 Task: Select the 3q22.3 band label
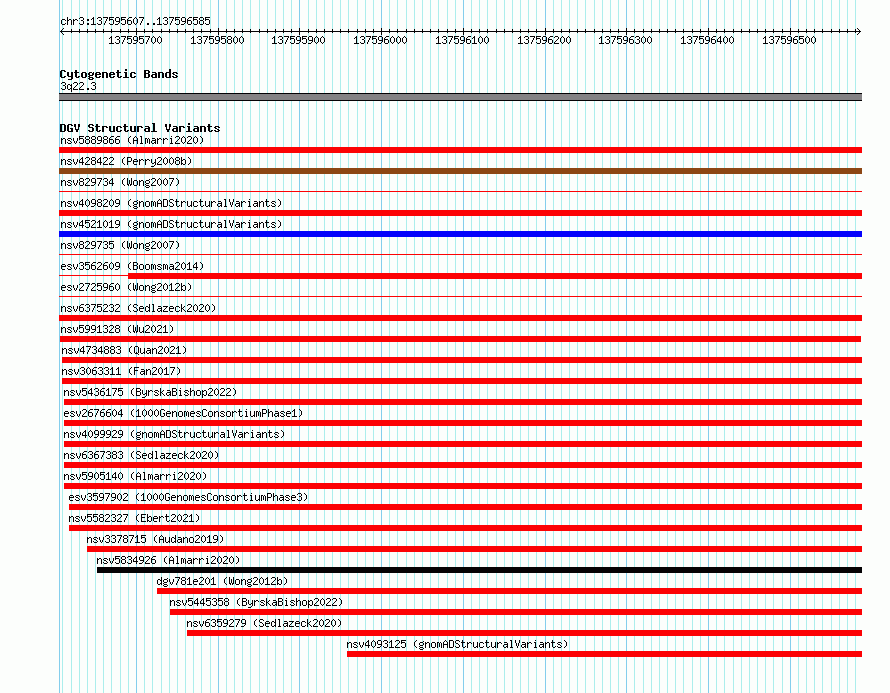(78, 86)
